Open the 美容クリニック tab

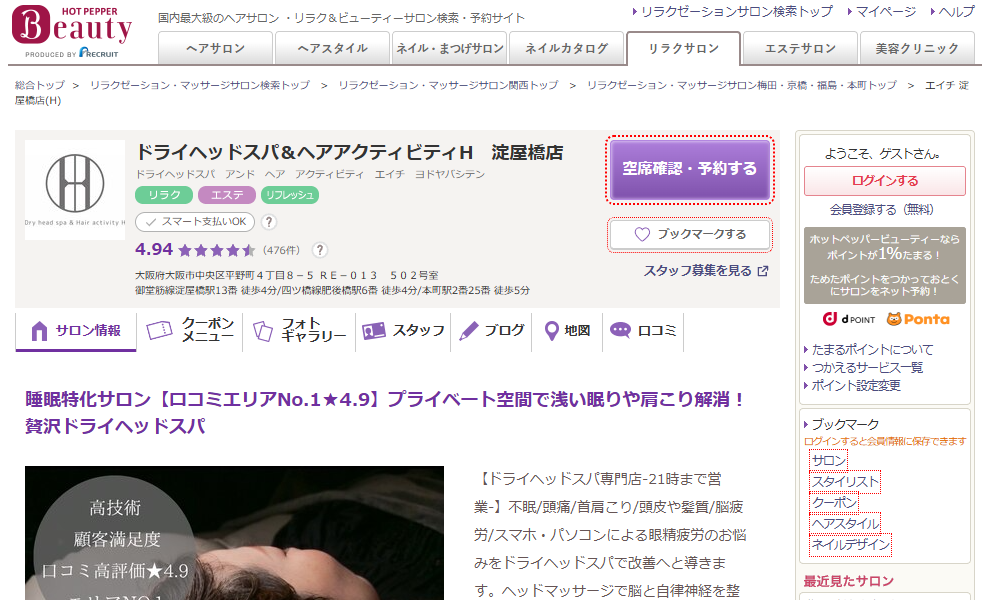click(x=917, y=48)
